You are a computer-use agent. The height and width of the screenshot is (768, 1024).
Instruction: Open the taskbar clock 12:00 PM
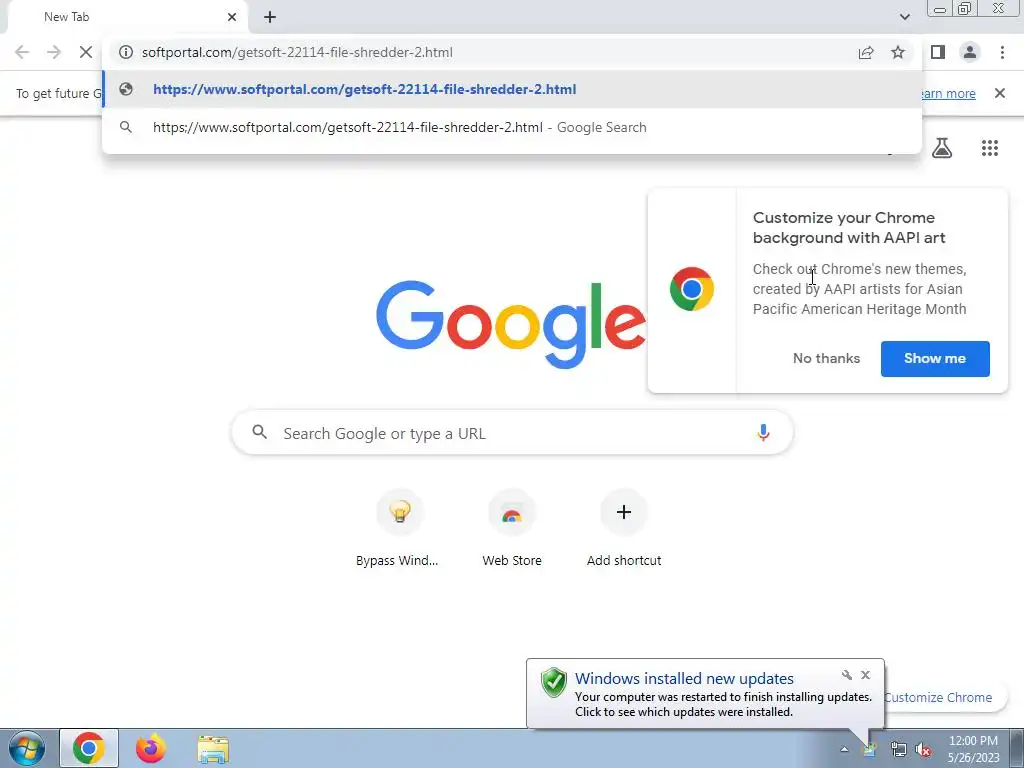pyautogui.click(x=973, y=749)
